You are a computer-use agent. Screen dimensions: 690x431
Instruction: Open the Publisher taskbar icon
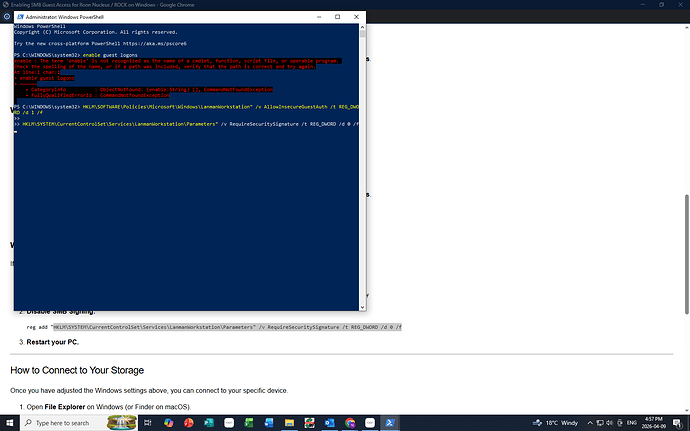209,423
